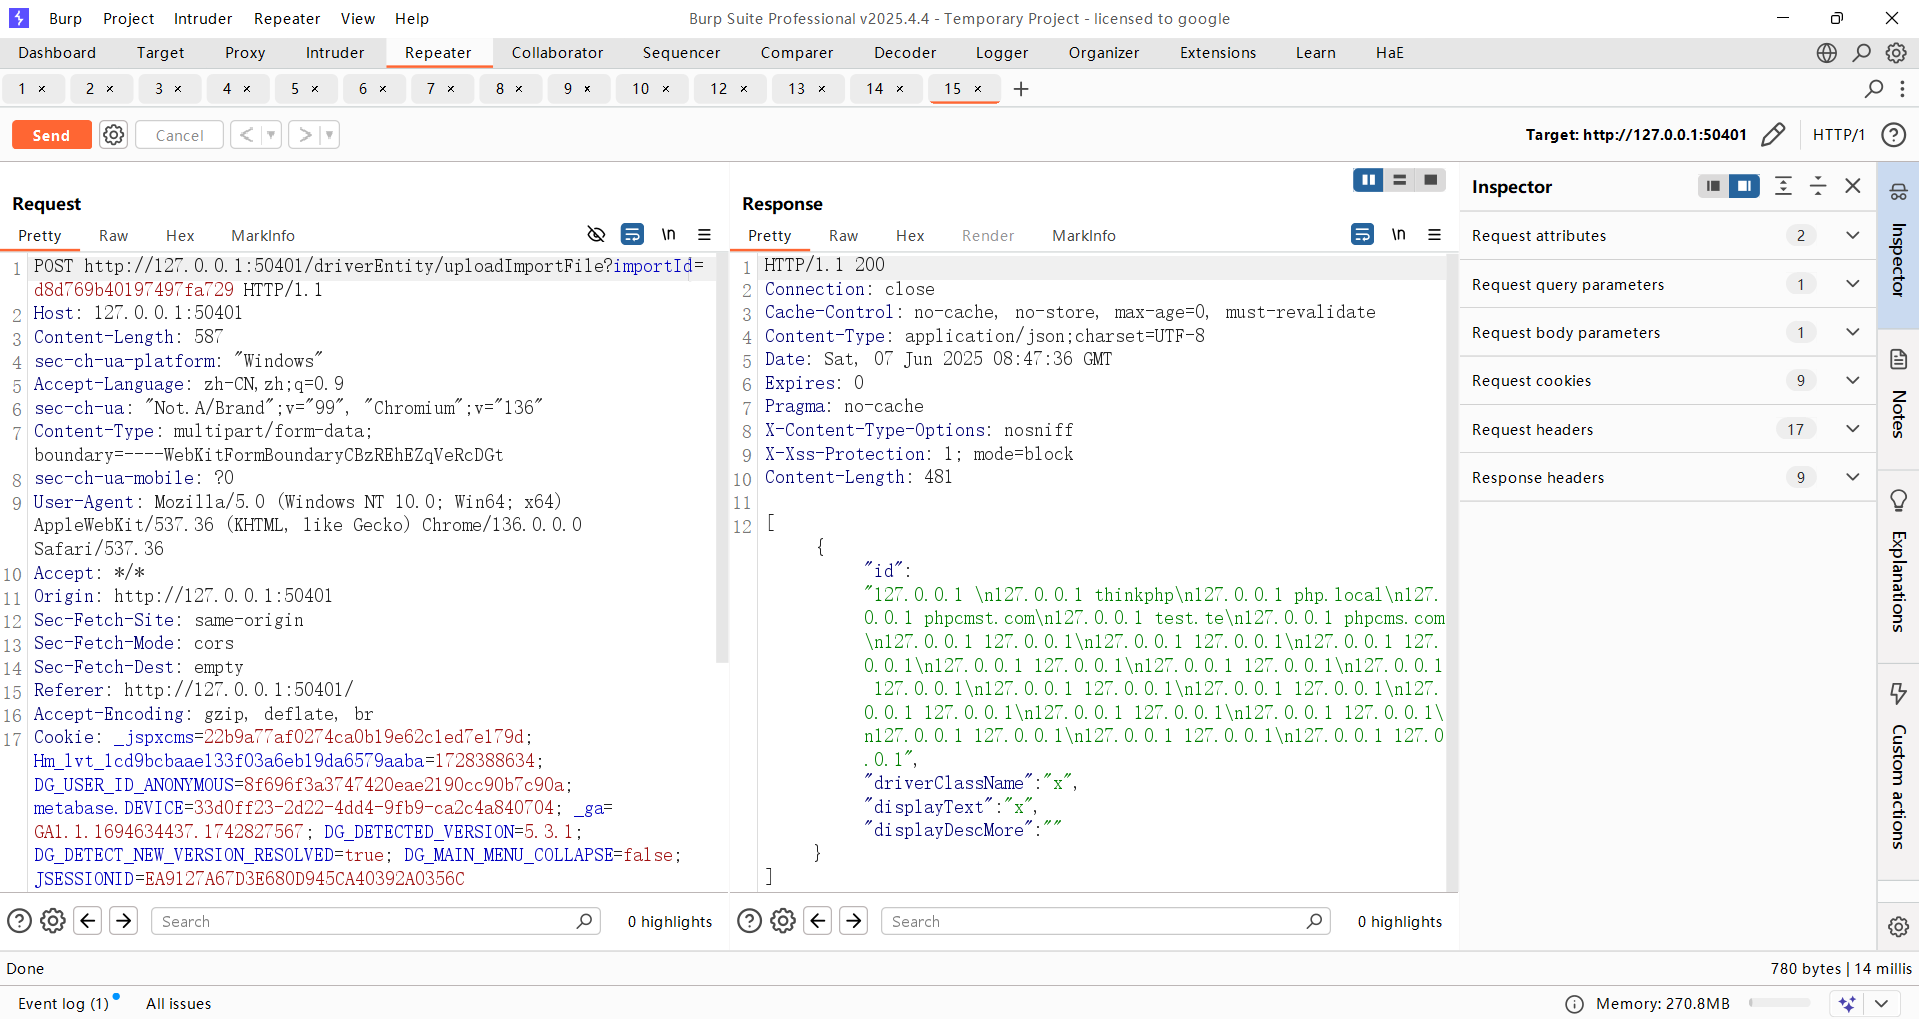This screenshot has width=1920, height=1020.
Task: Close Repeater tab 15
Action: tap(978, 89)
